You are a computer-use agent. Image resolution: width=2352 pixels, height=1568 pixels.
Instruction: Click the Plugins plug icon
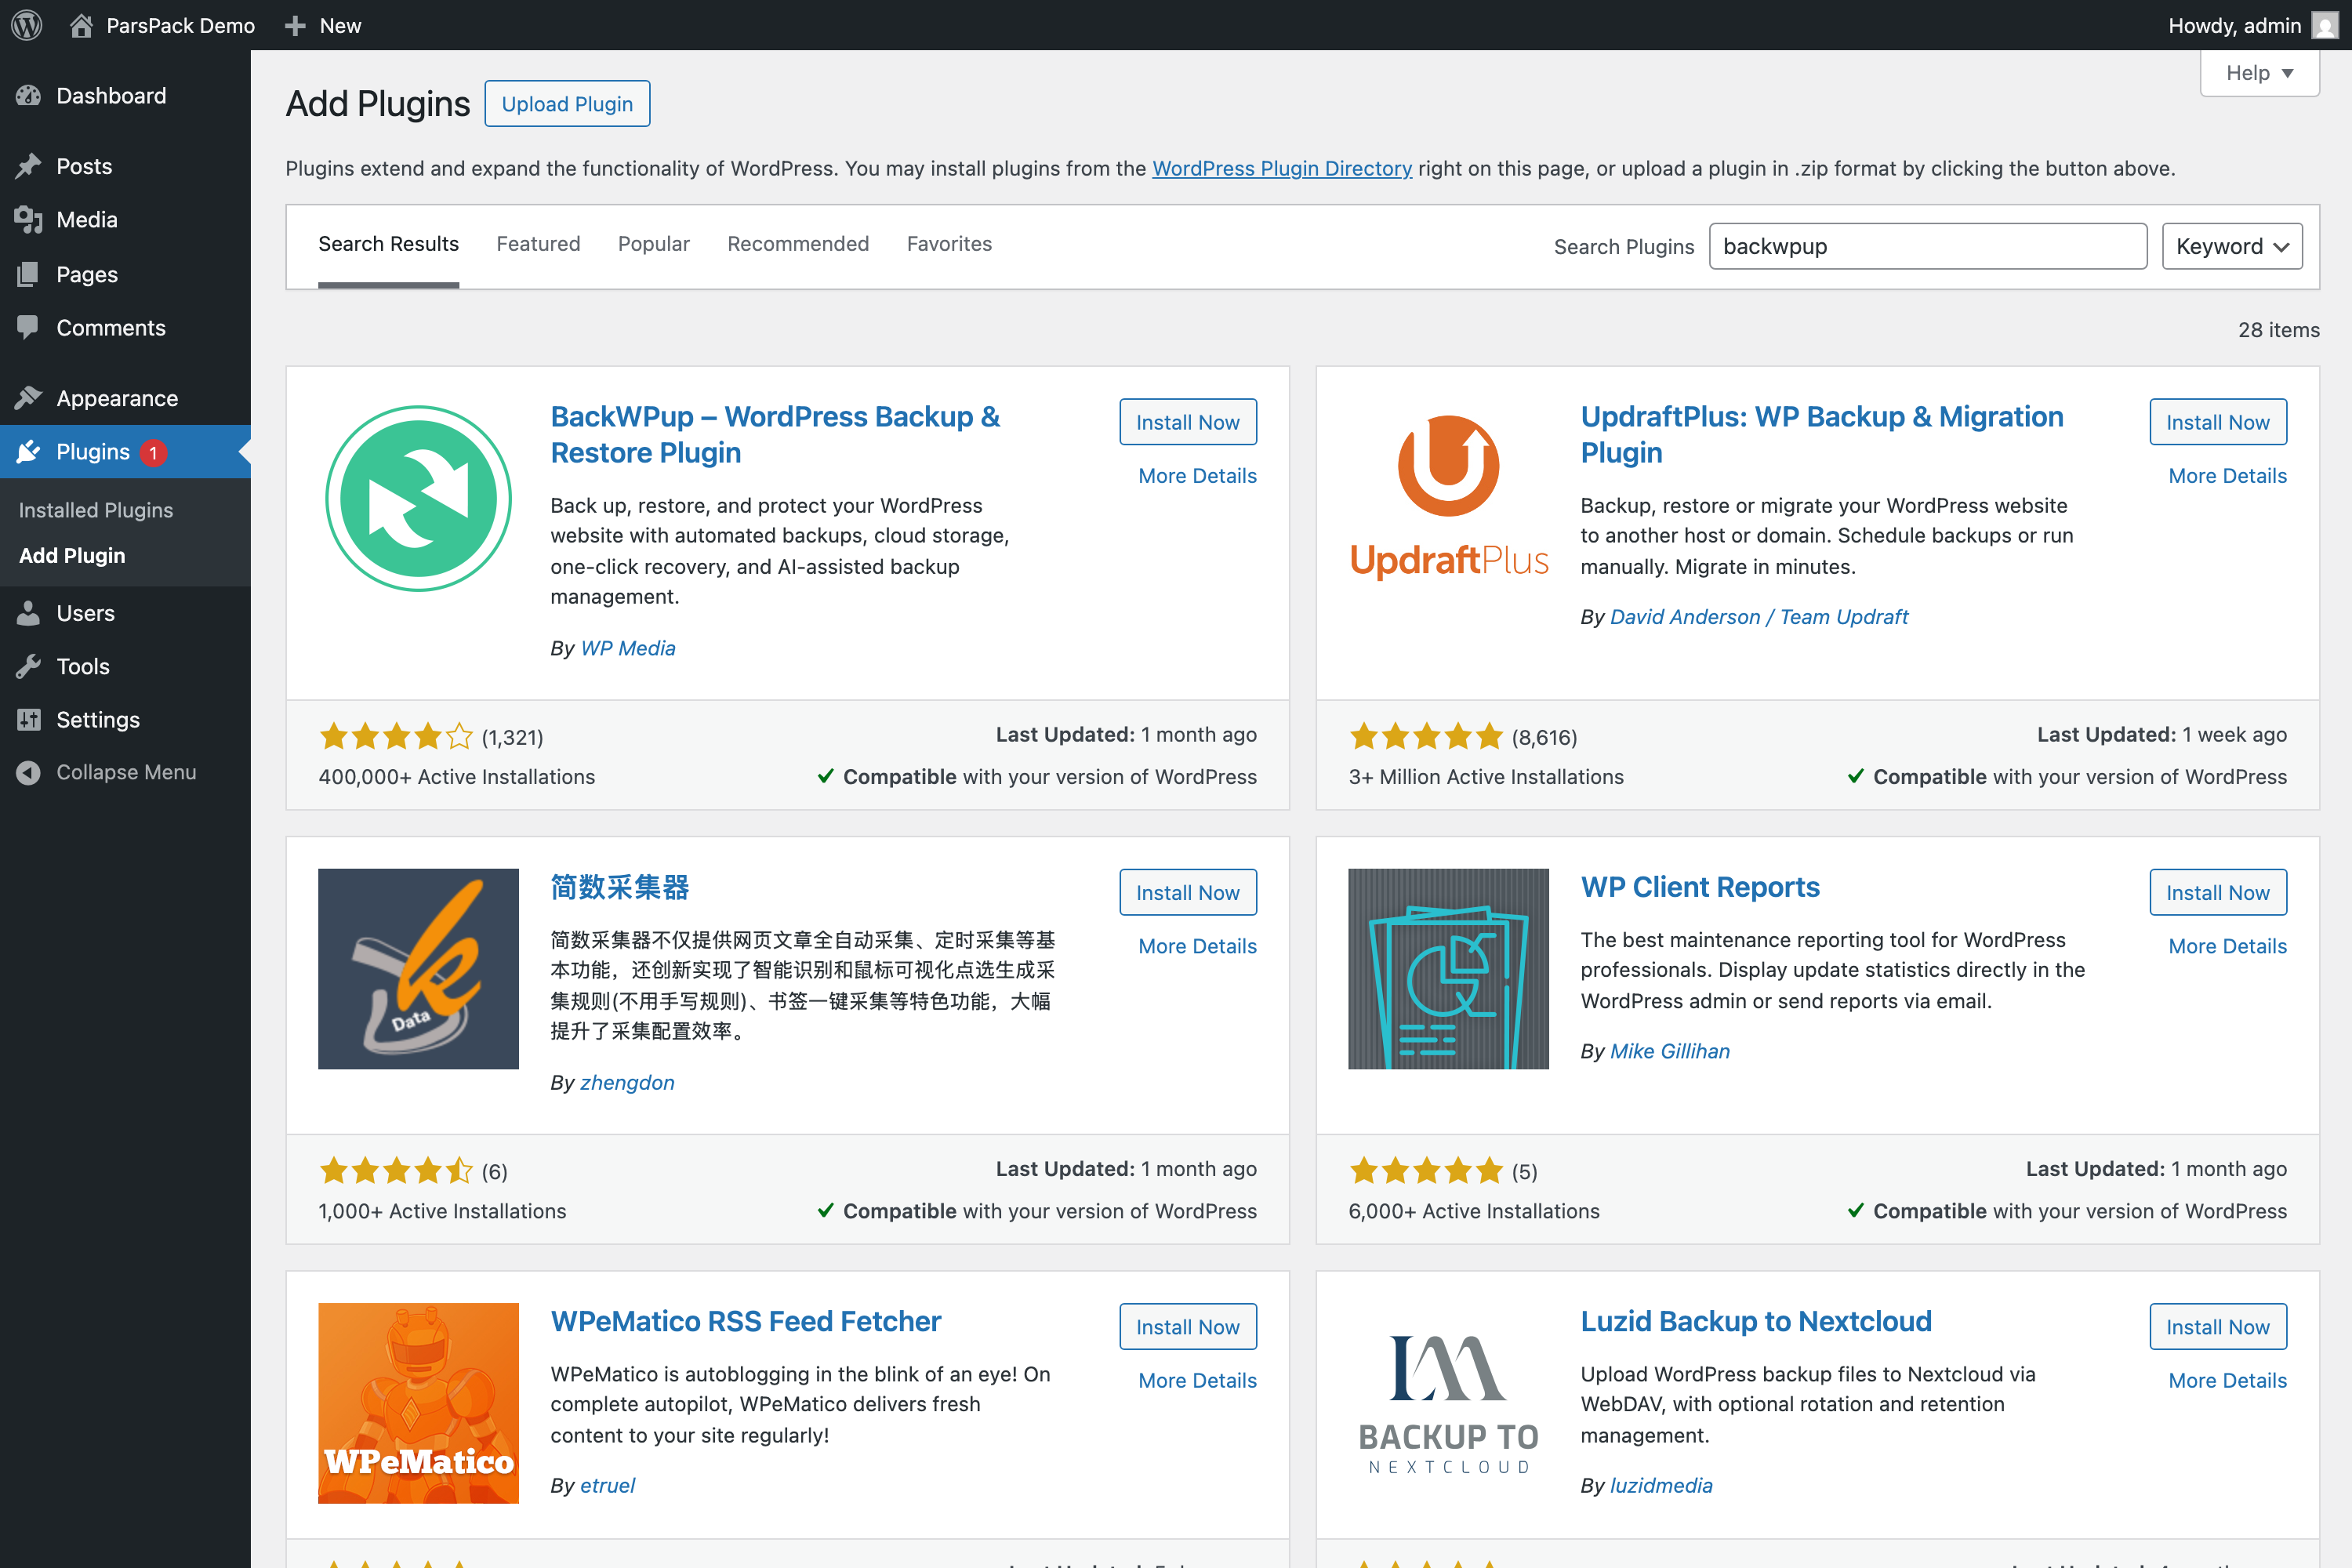tap(29, 452)
